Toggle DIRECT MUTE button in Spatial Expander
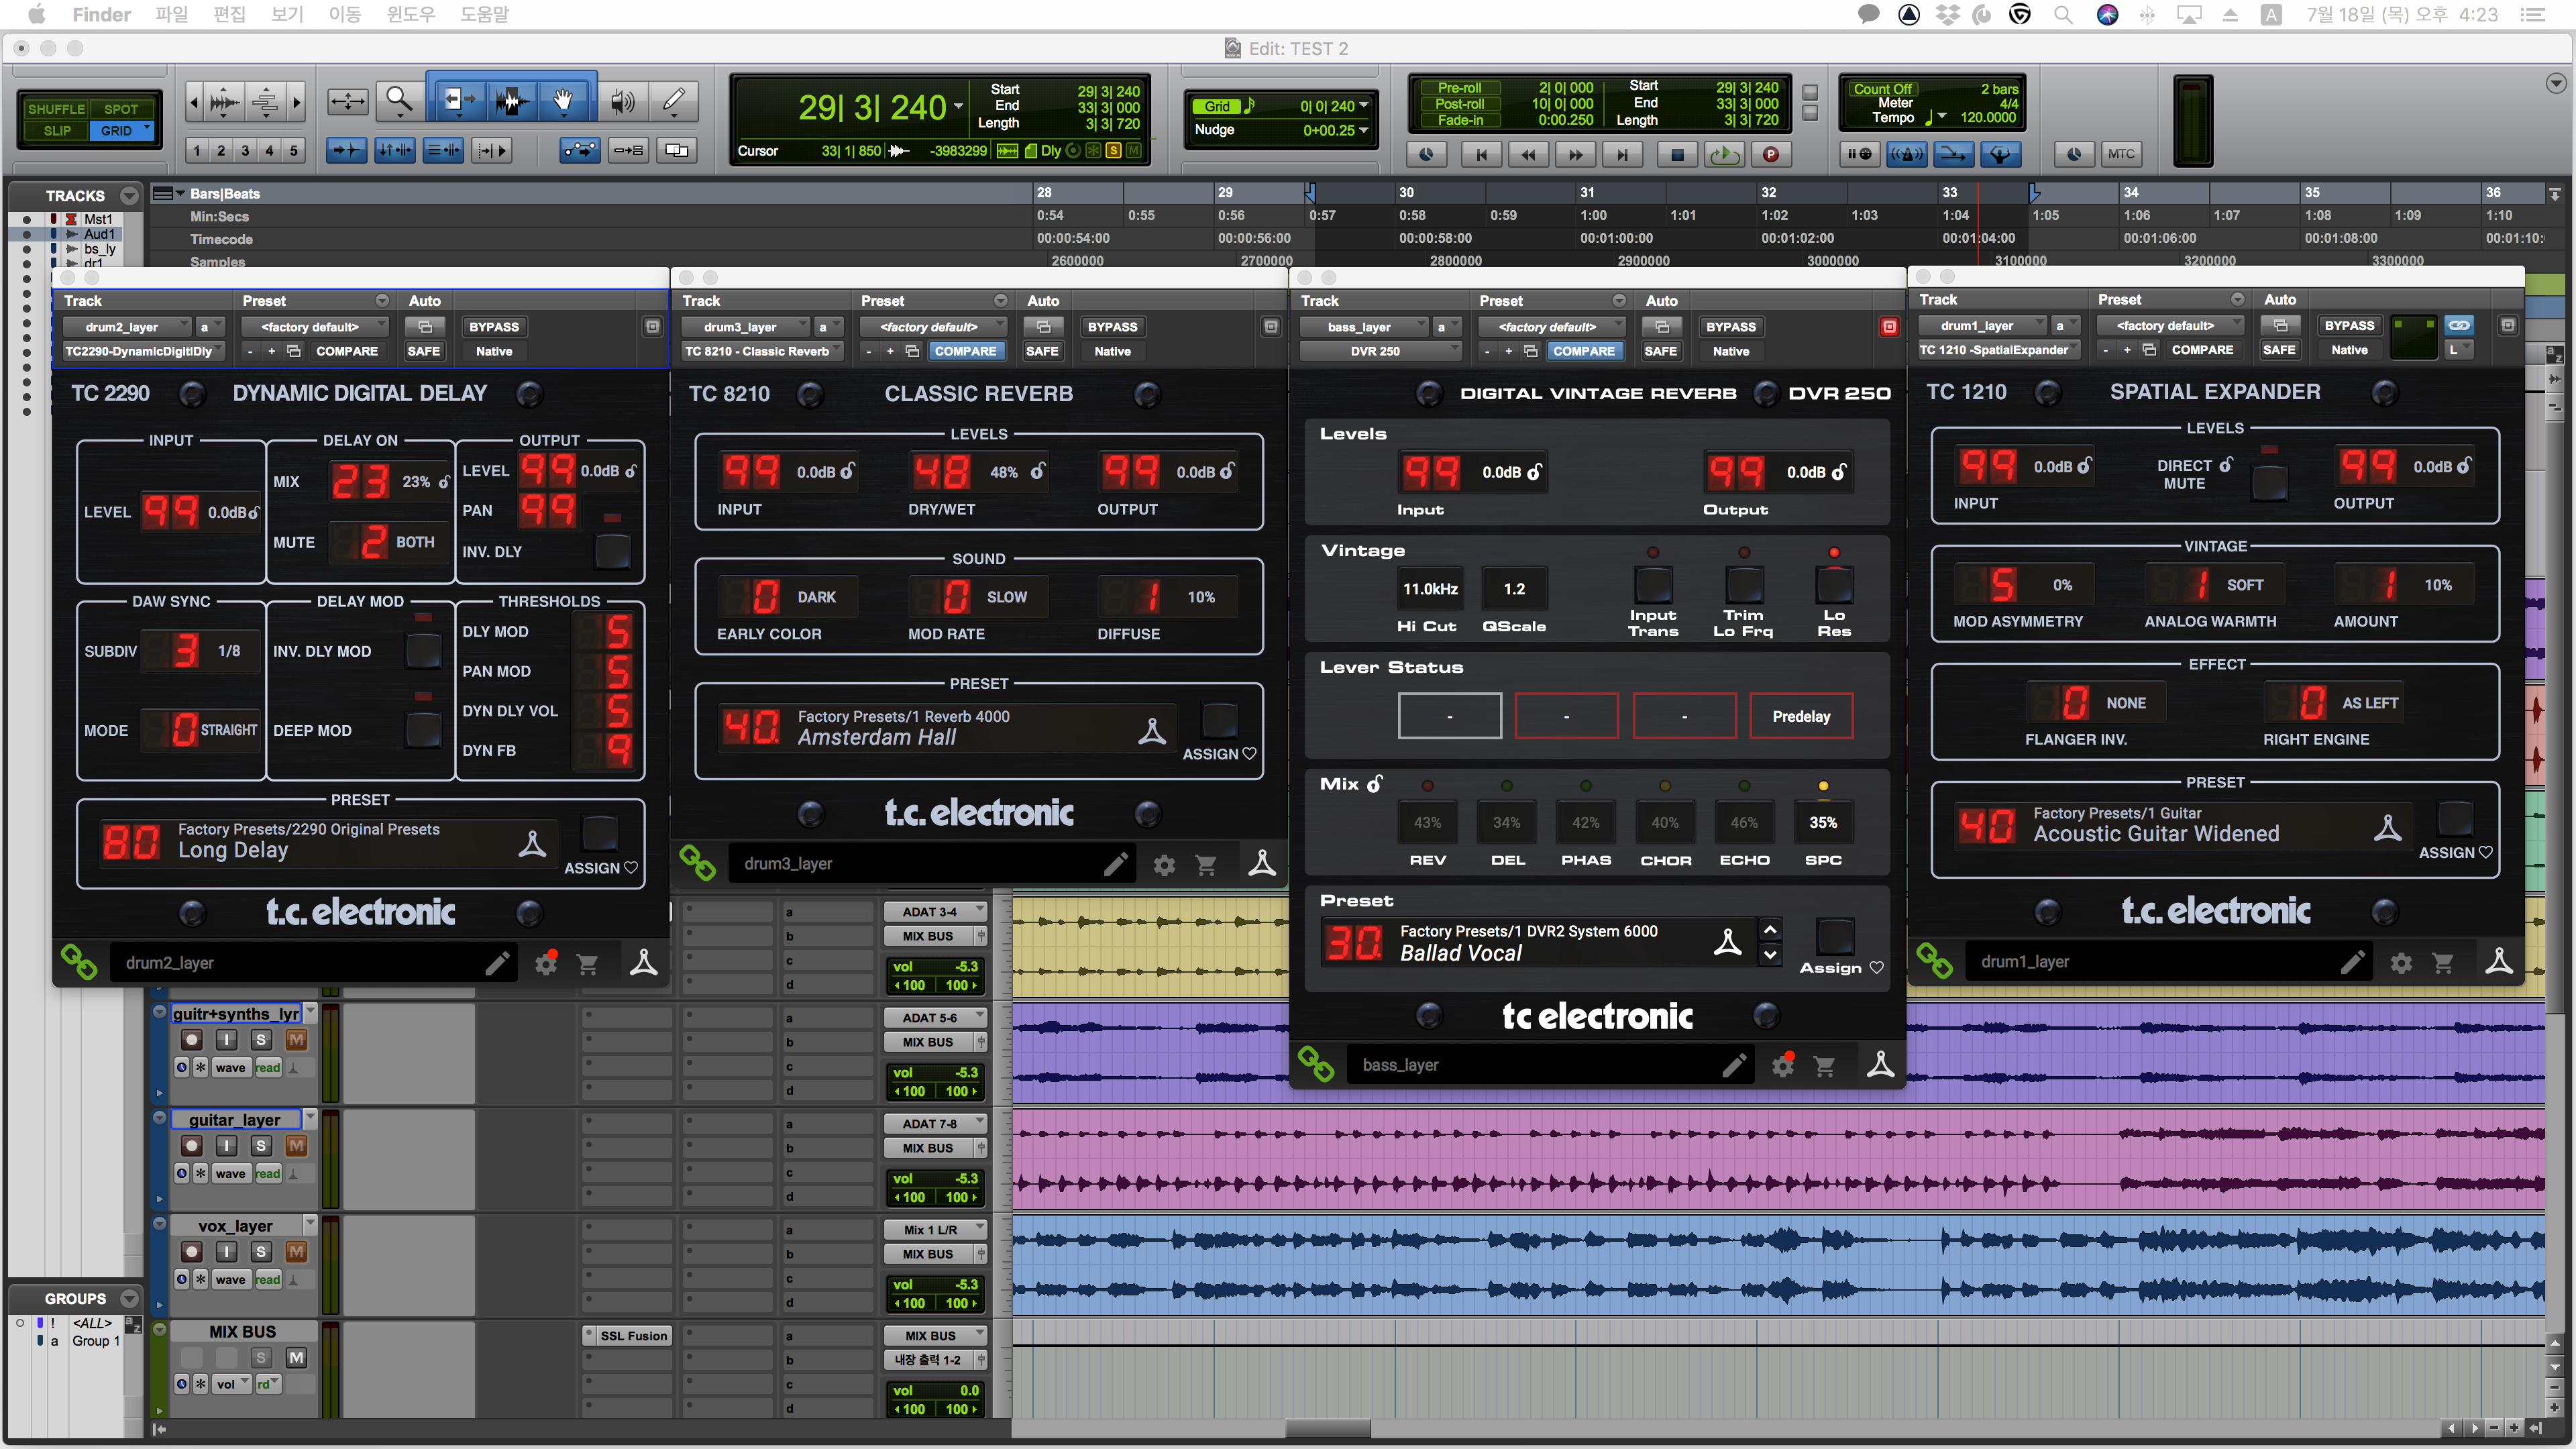 tap(2268, 483)
